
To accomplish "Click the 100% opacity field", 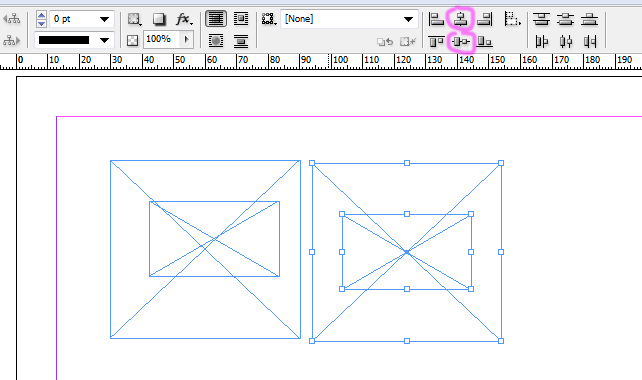I will pyautogui.click(x=161, y=39).
